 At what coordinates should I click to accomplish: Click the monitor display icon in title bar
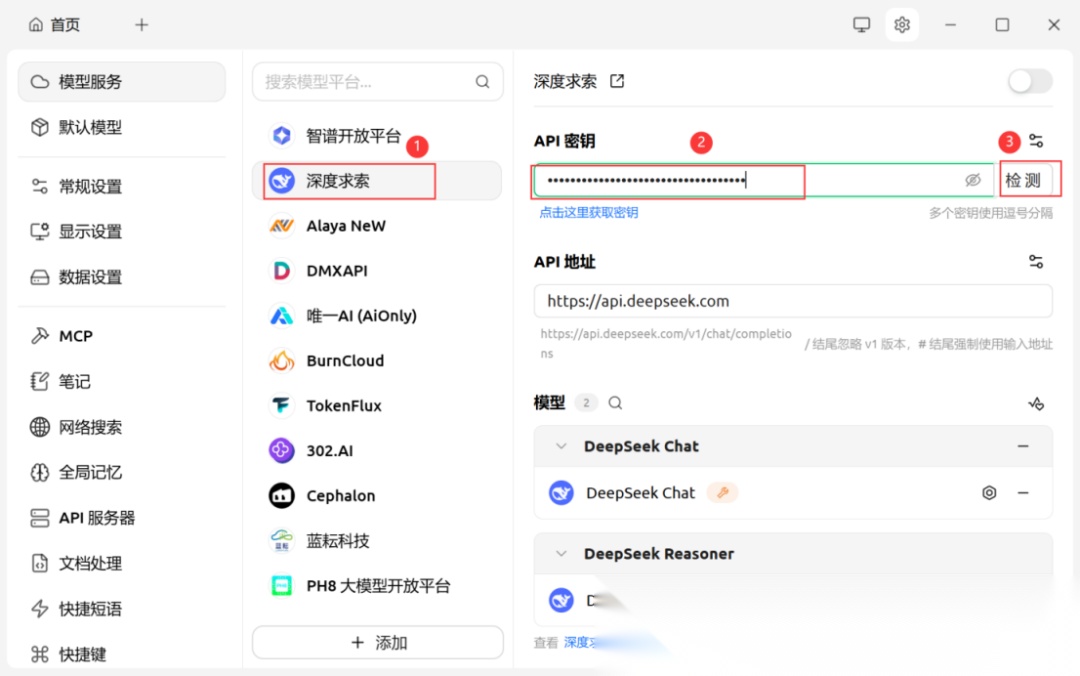click(862, 25)
